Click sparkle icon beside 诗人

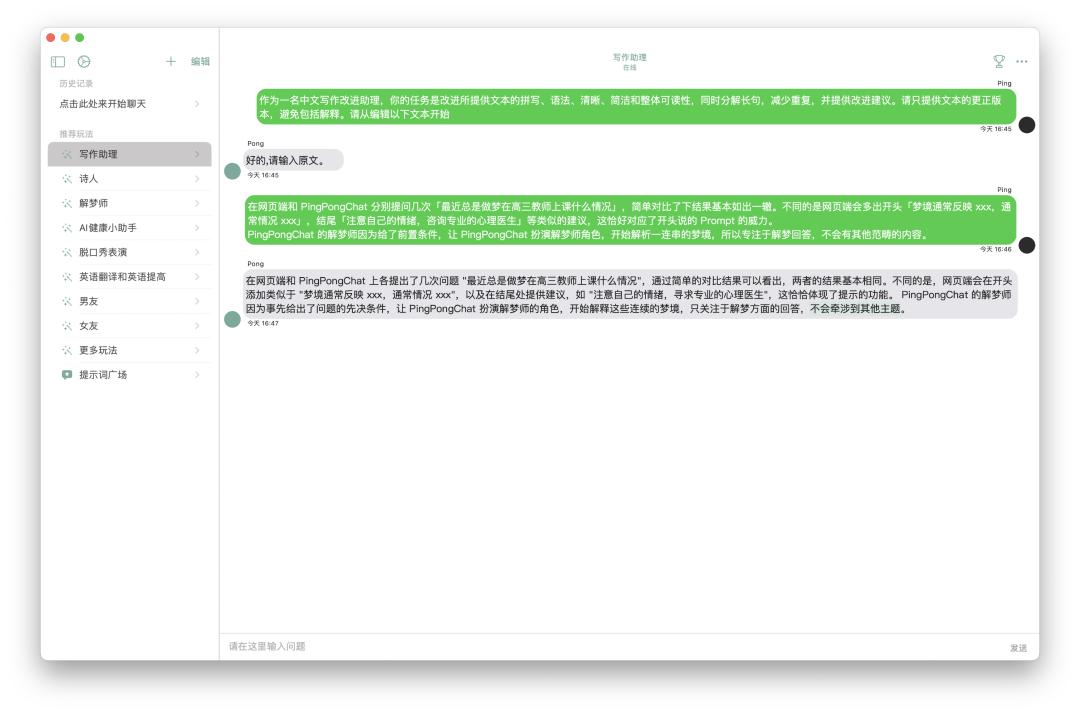[x=67, y=179]
